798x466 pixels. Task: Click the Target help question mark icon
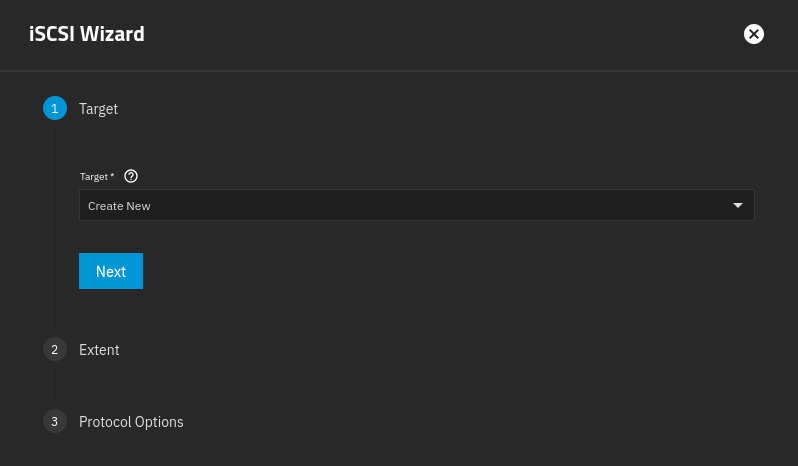(131, 176)
